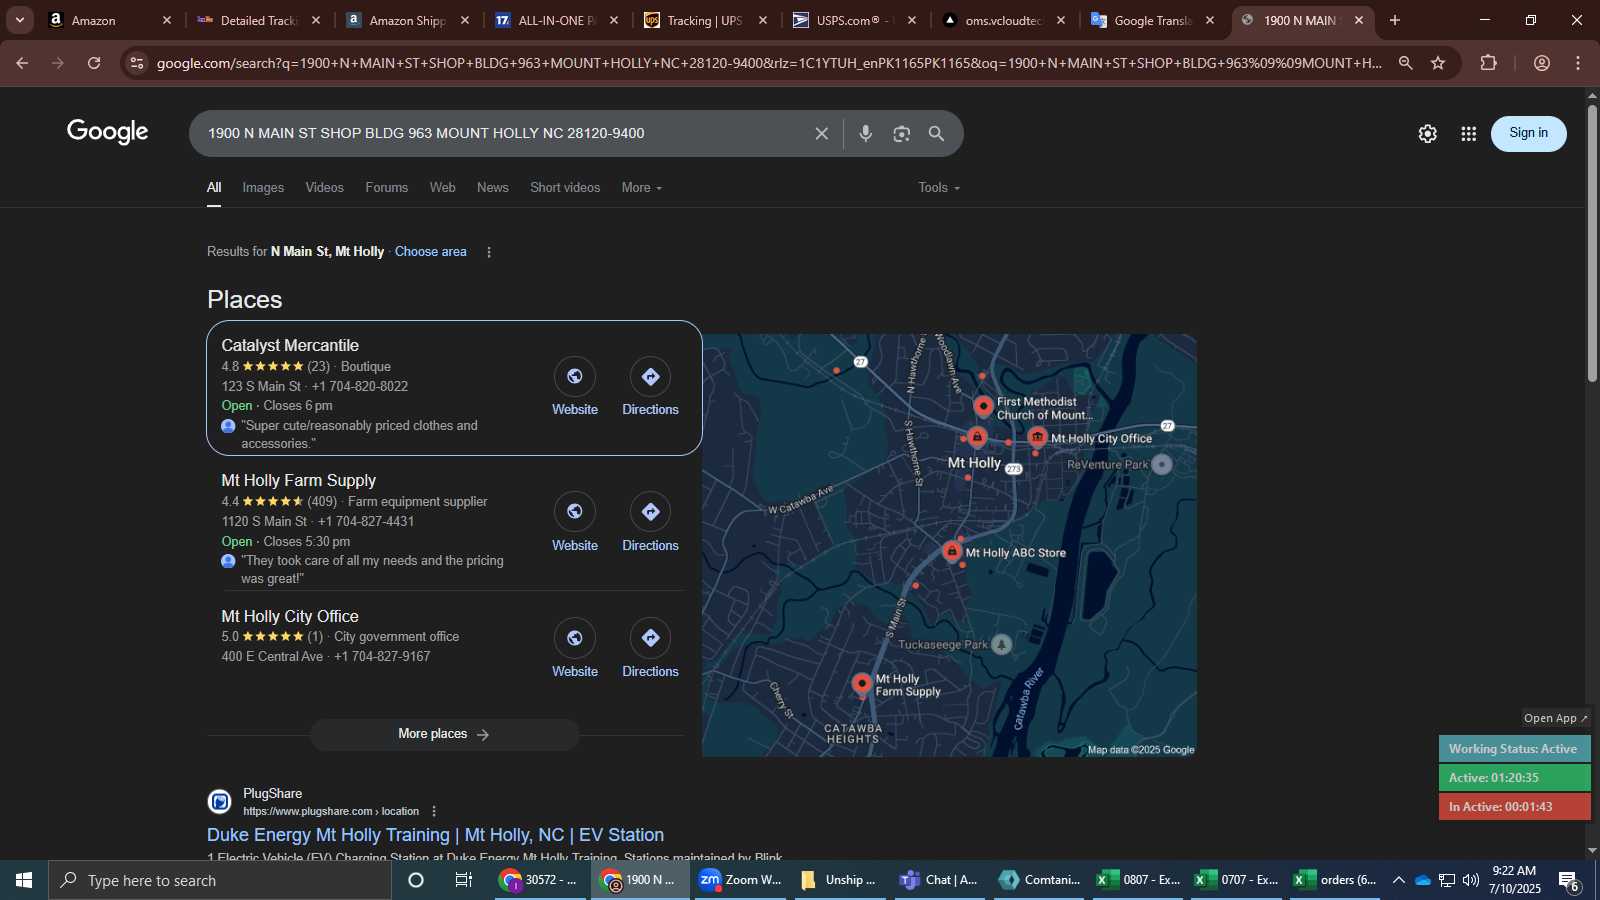Open Chrome three-dot main menu
The height and width of the screenshot is (900, 1600).
point(1578,63)
